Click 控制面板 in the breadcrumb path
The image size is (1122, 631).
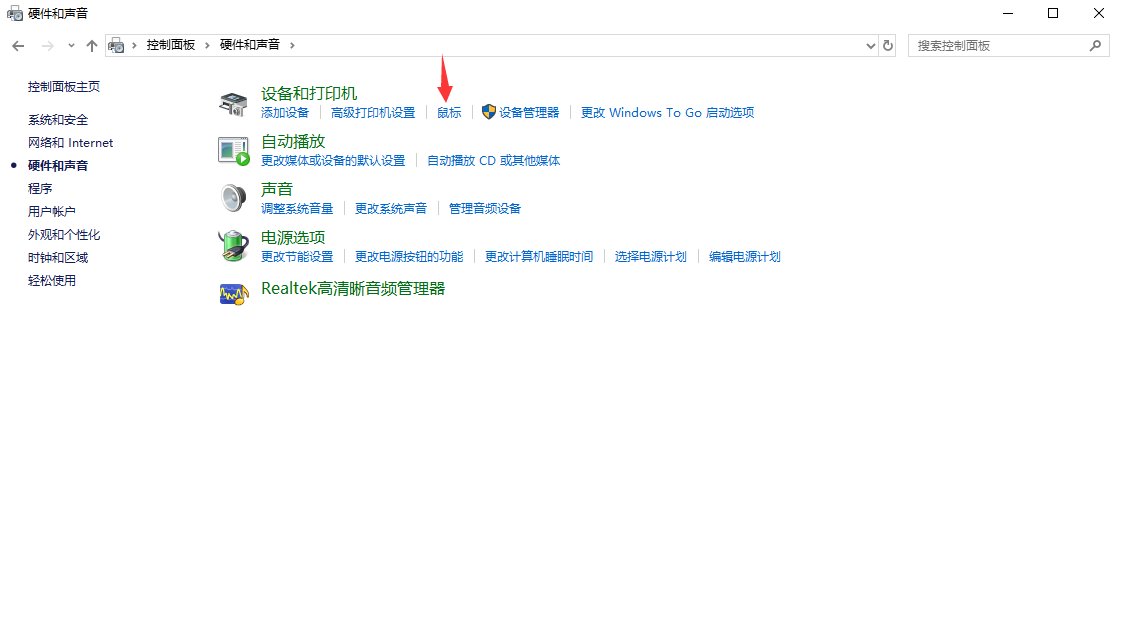(171, 46)
